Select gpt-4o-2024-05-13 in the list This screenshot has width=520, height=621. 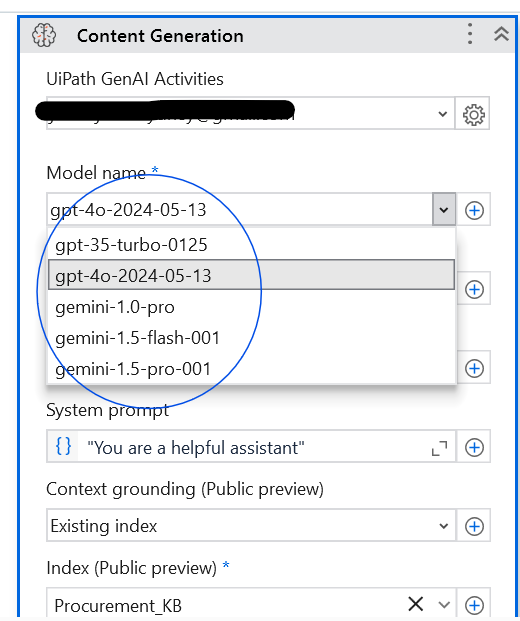coord(251,275)
